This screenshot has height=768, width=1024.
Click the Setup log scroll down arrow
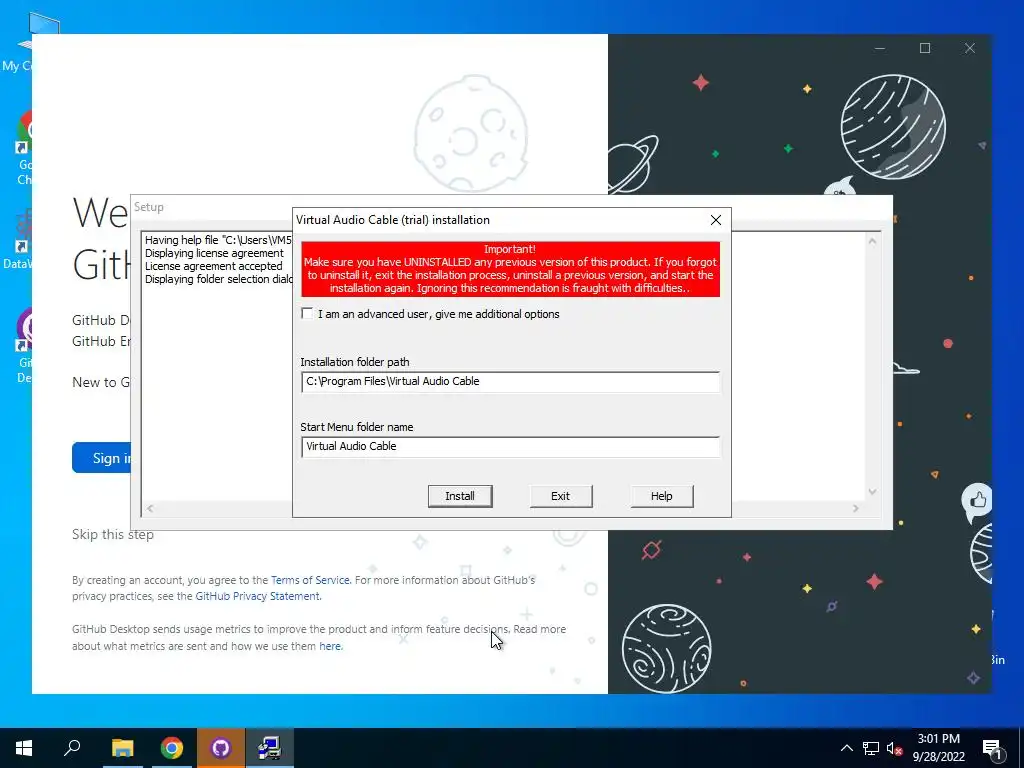872,492
